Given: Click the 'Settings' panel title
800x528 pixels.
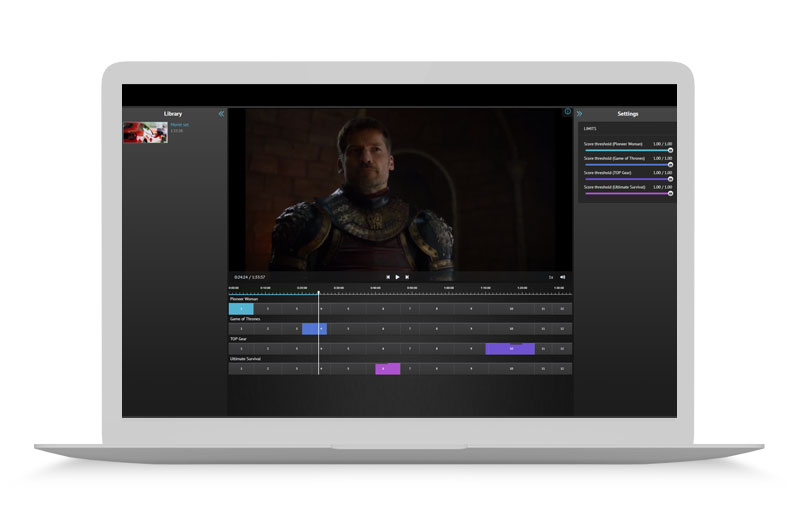Looking at the screenshot, I should coord(628,114).
